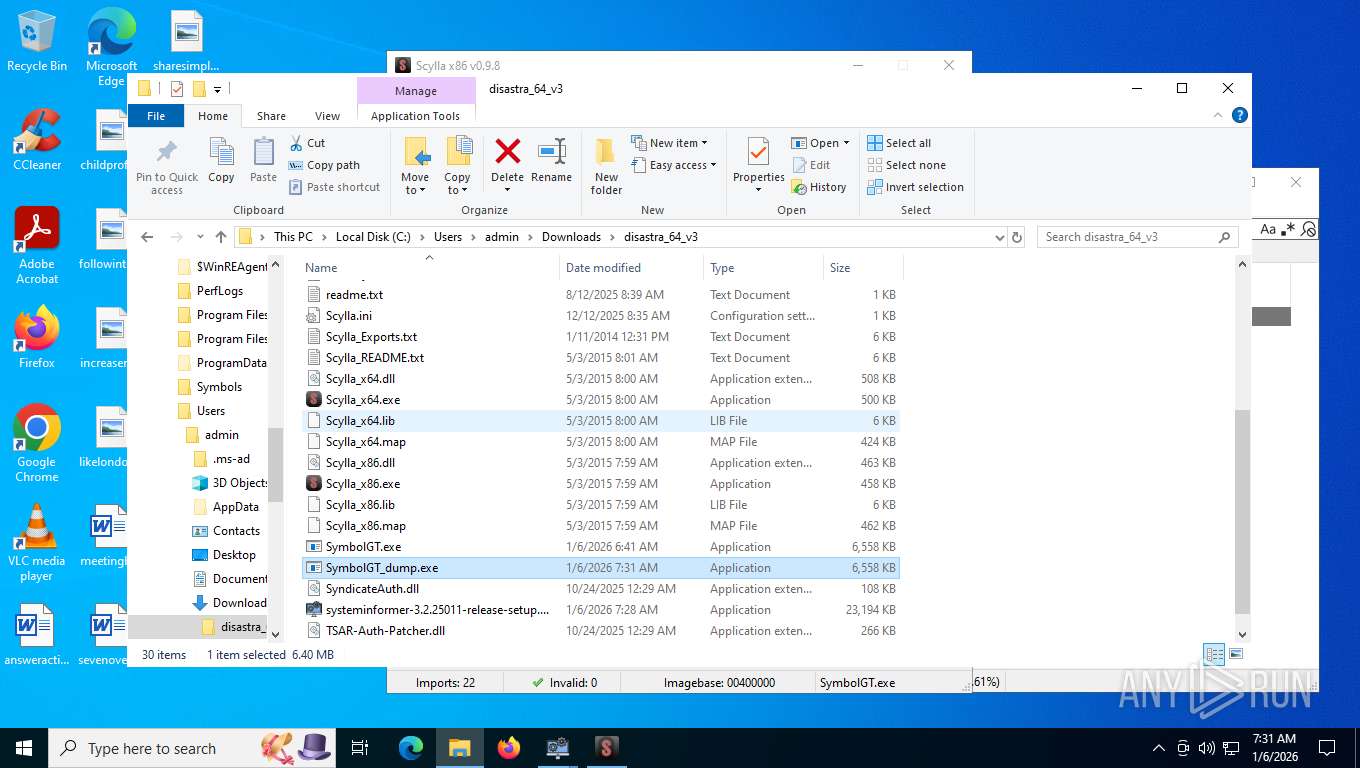Select TSAR-Auth-Patcher.dll file
The image size is (1360, 768).
[x=385, y=631]
